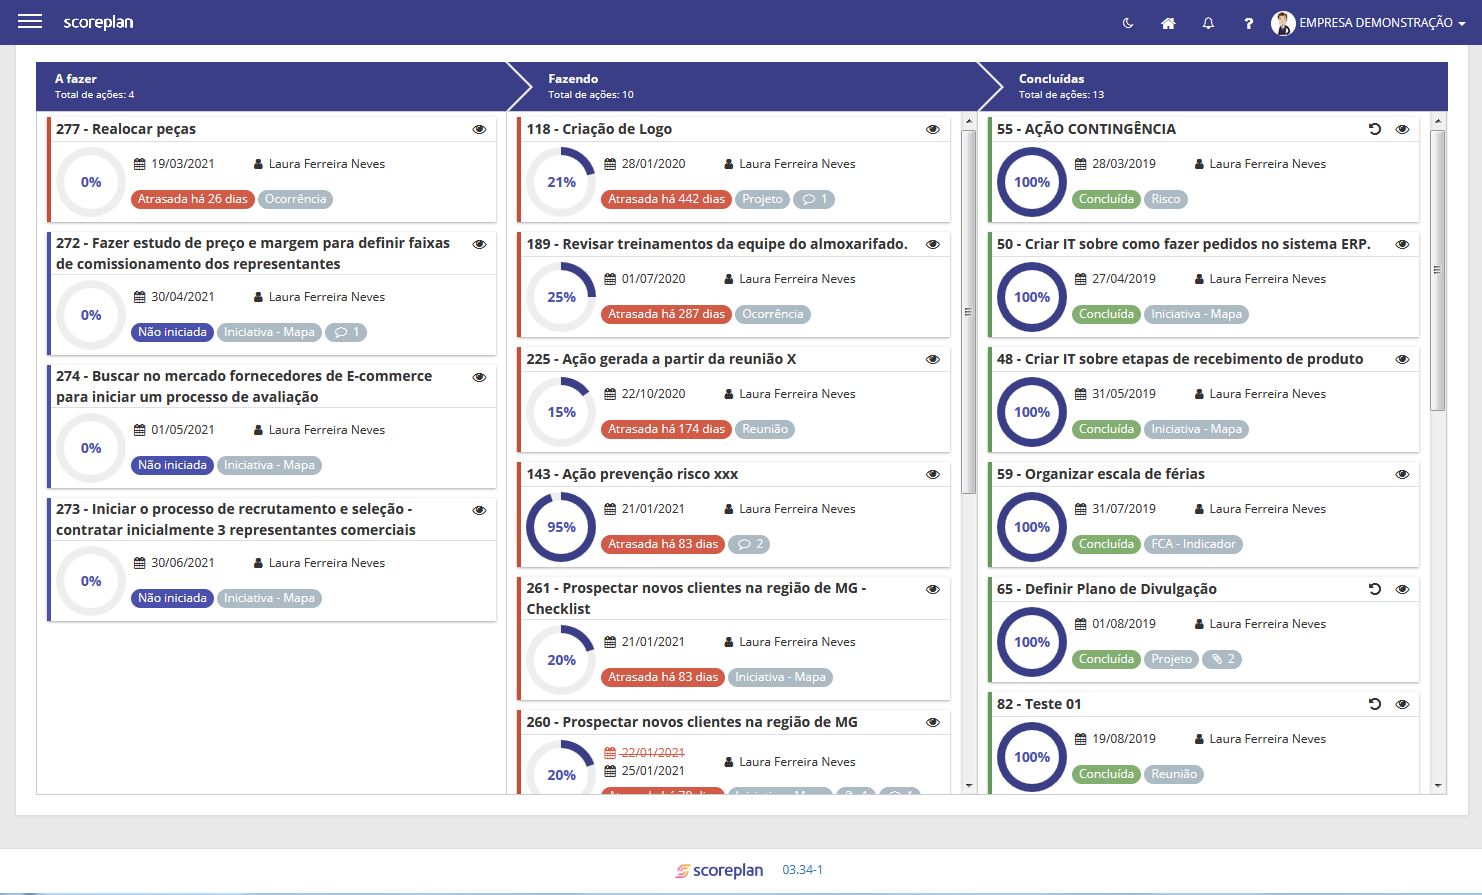Open comments badge on action 143
Viewport: 1482px width, 895px height.
pos(749,544)
